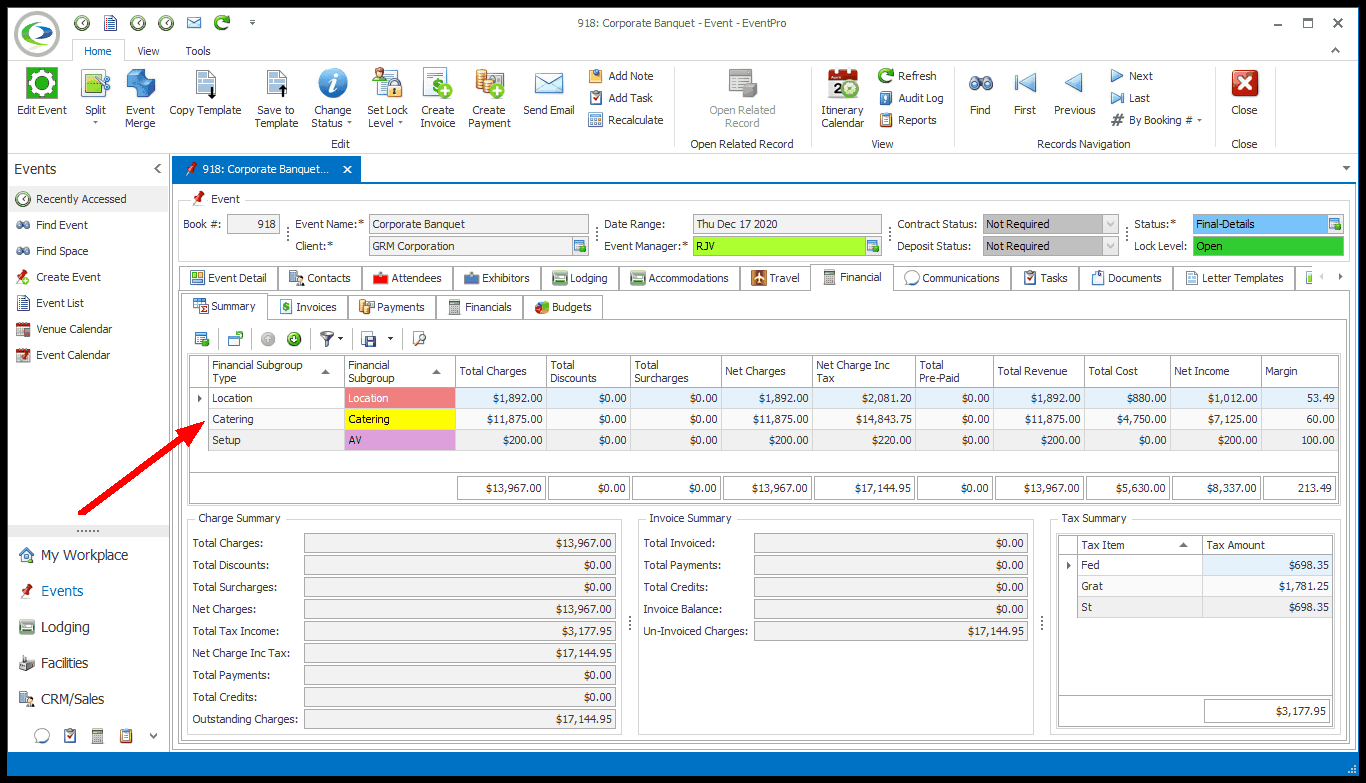The image size is (1366, 783).
Task: Open the Client lookup for GRM Corporation
Action: coord(579,246)
